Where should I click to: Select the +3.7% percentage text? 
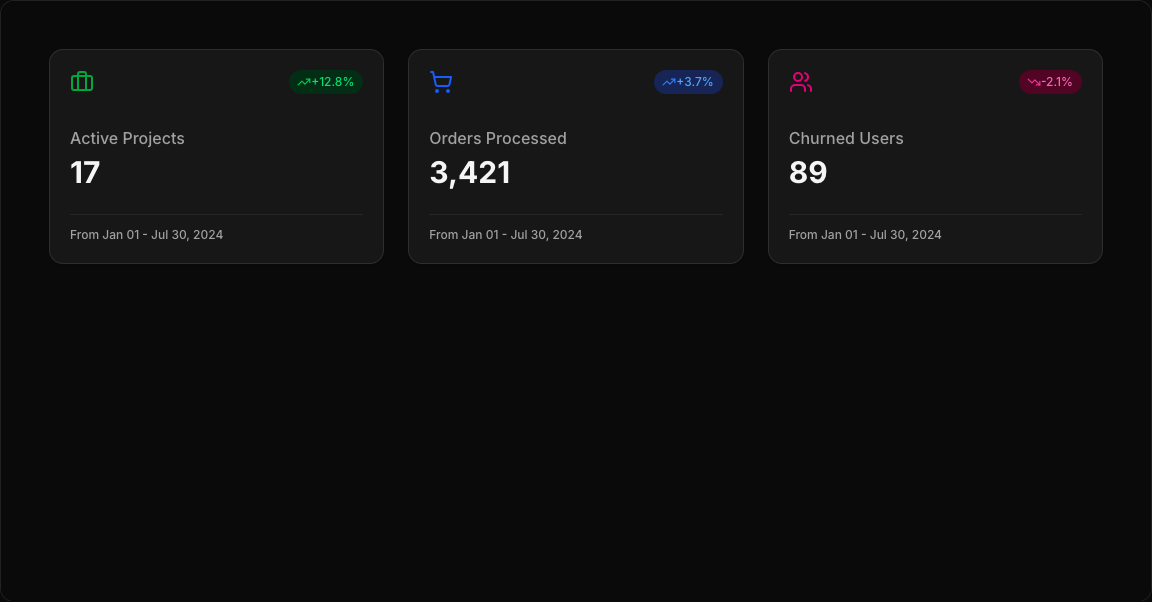695,82
